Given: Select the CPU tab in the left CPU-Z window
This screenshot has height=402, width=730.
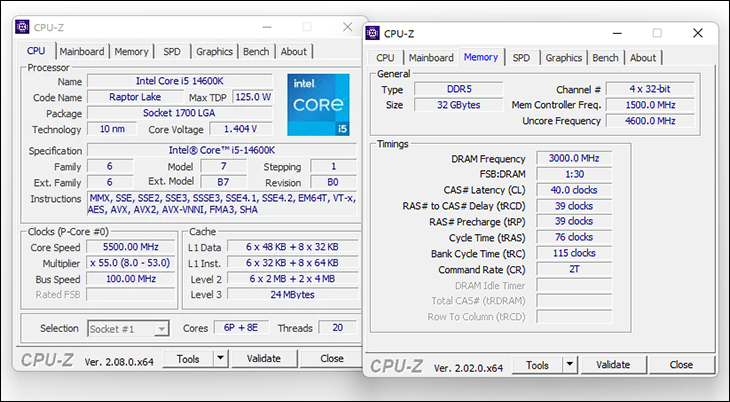Looking at the screenshot, I should point(36,51).
